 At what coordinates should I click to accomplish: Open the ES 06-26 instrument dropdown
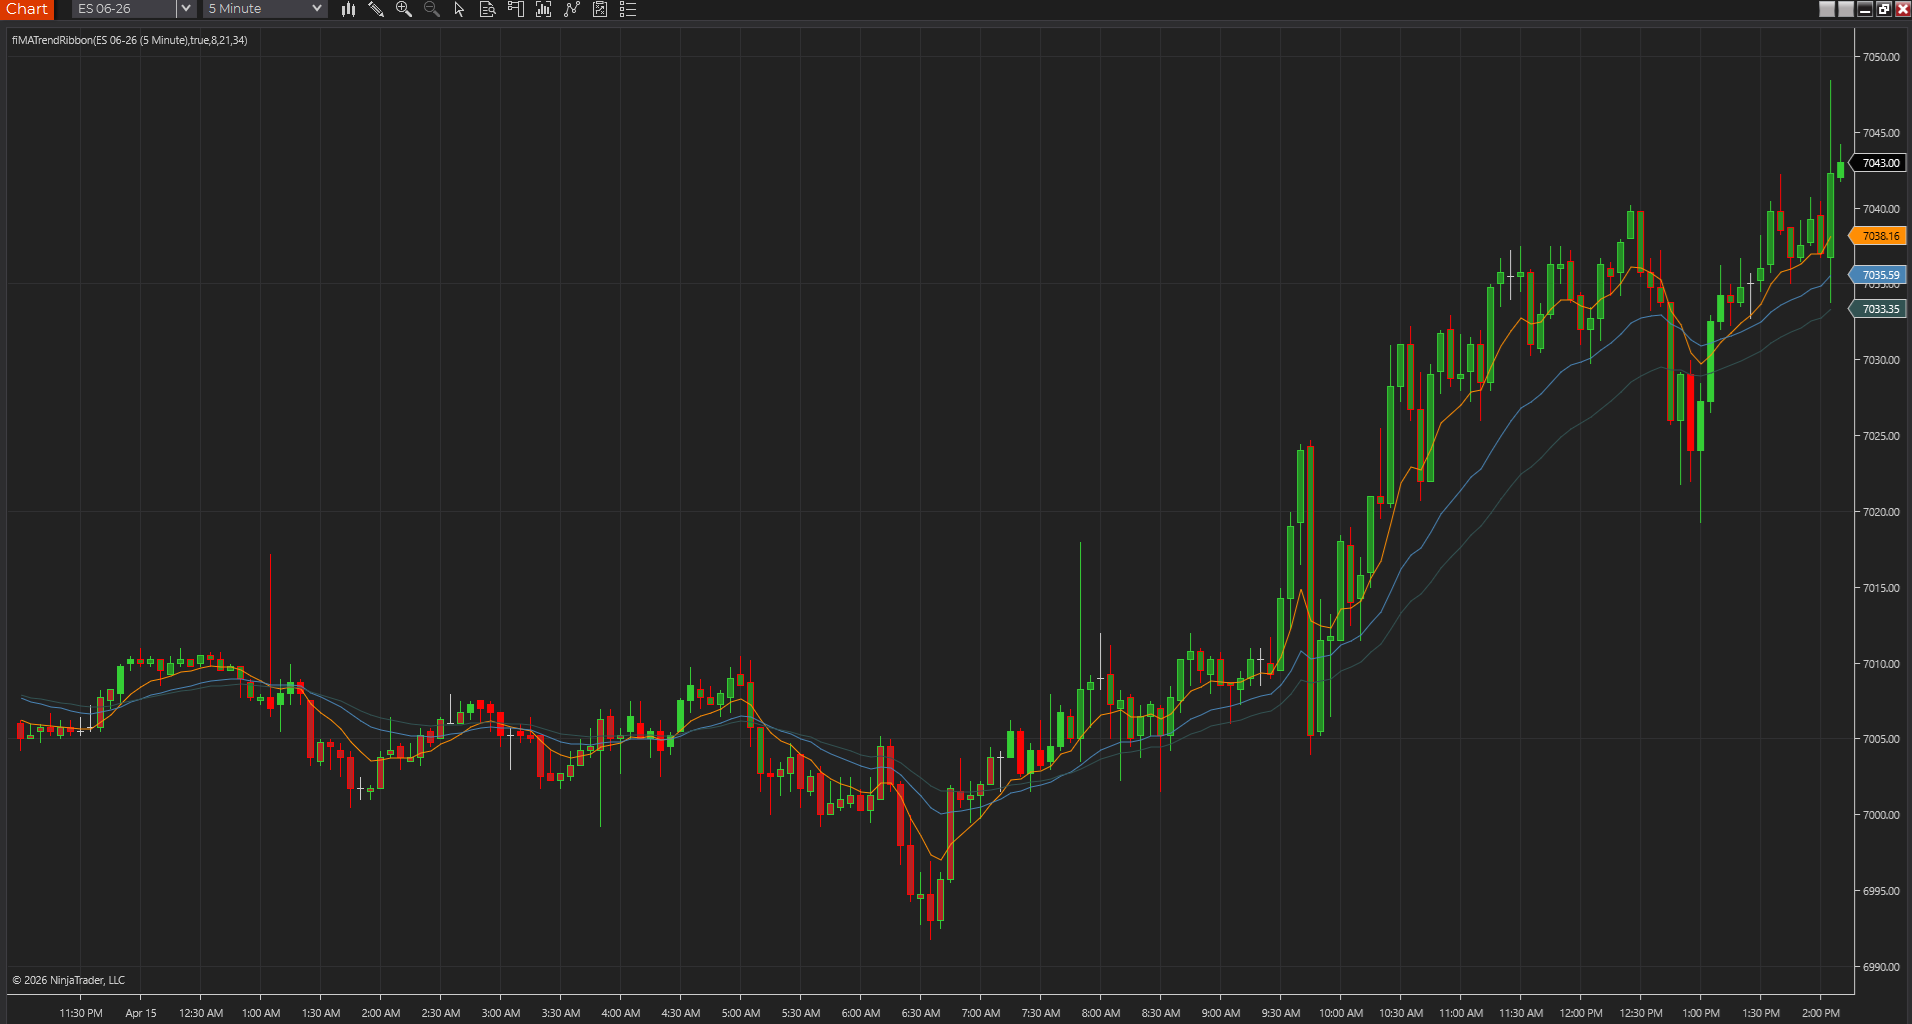[x=125, y=9]
